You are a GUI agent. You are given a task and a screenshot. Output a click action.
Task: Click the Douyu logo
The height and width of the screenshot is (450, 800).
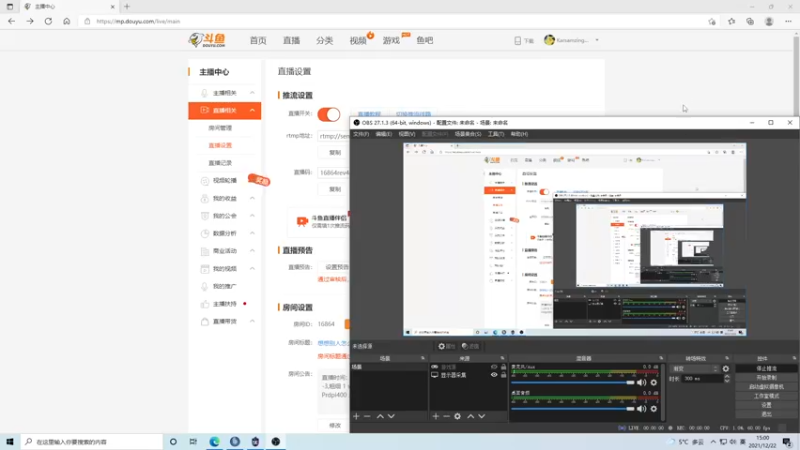click(207, 40)
